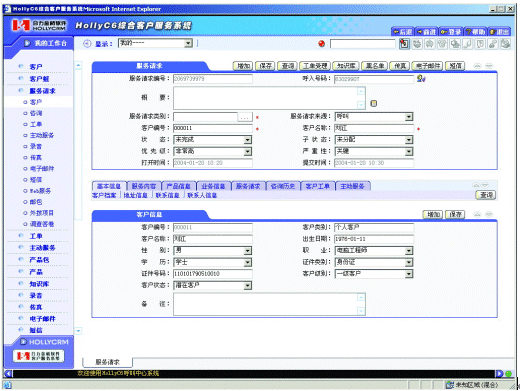520x391 pixels.
Task: Click the 工单受理 button in 服务请求 panel
Action: click(x=315, y=66)
